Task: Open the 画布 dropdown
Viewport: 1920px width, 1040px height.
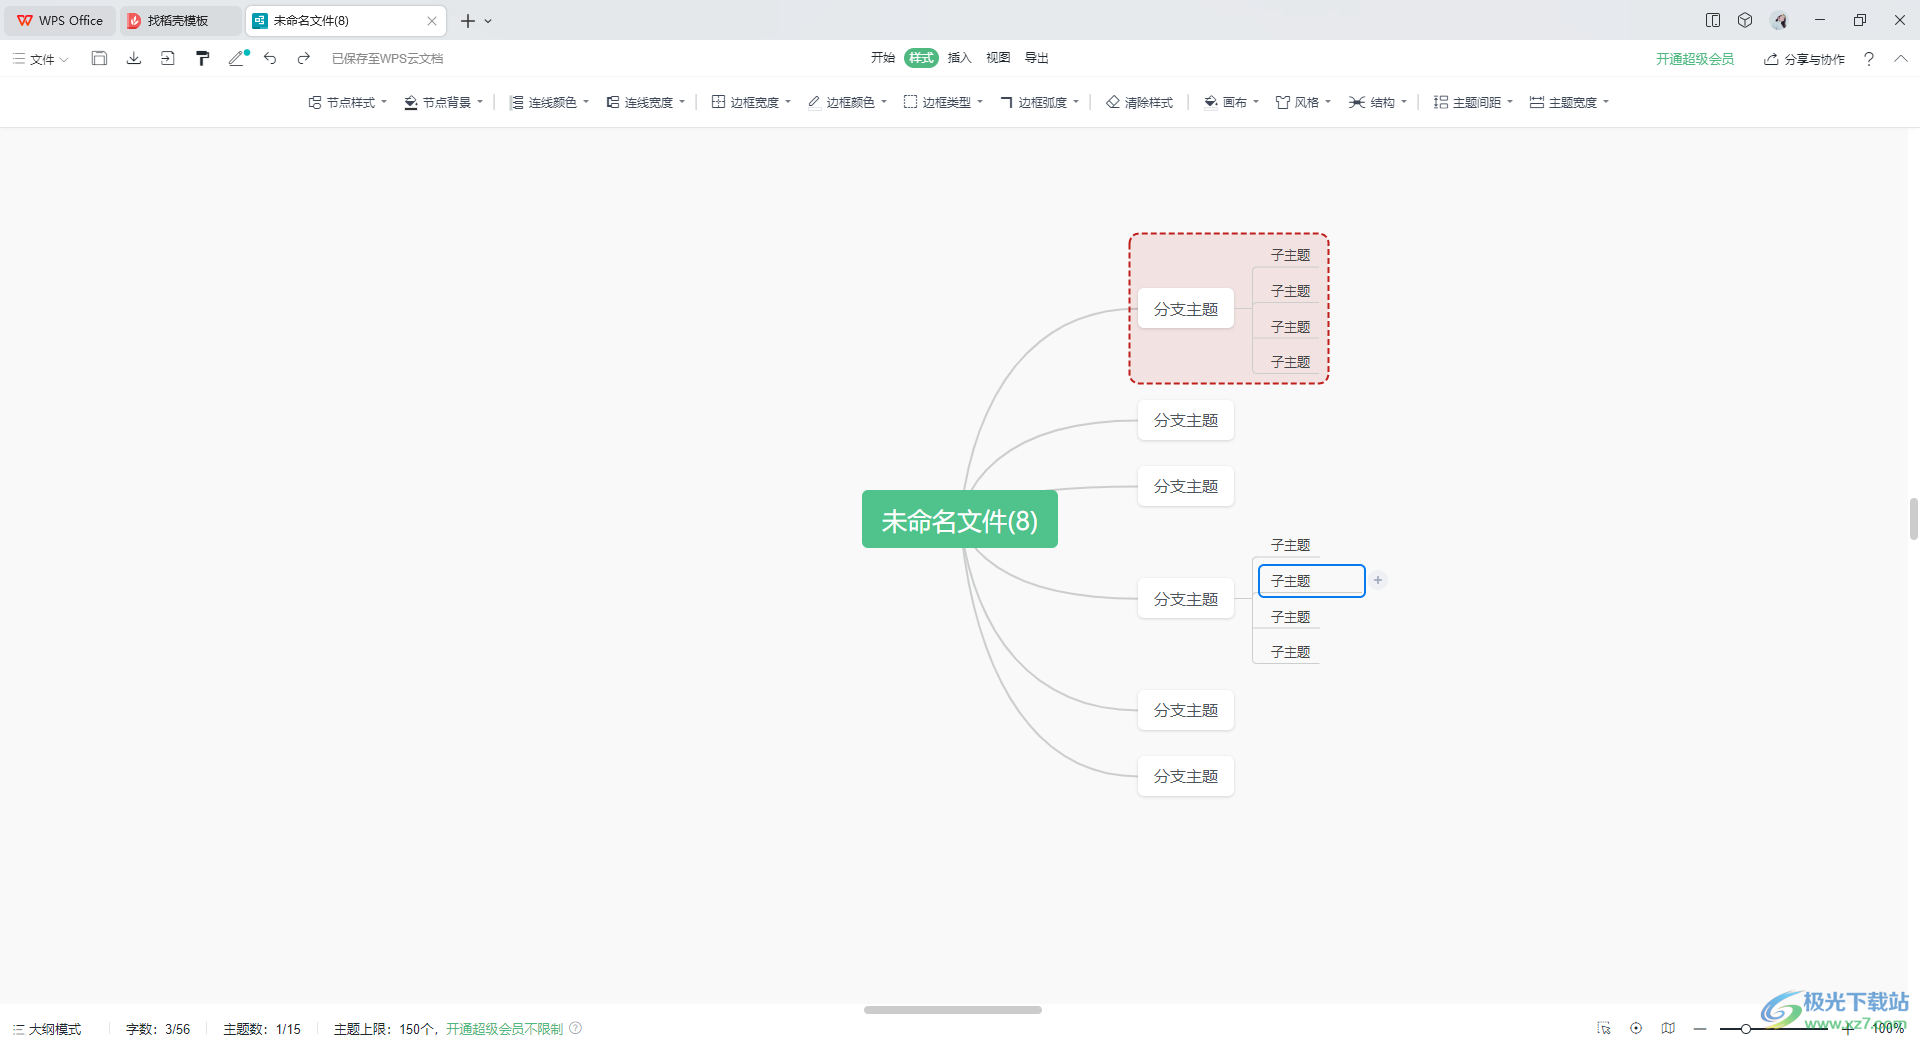Action: point(1231,102)
